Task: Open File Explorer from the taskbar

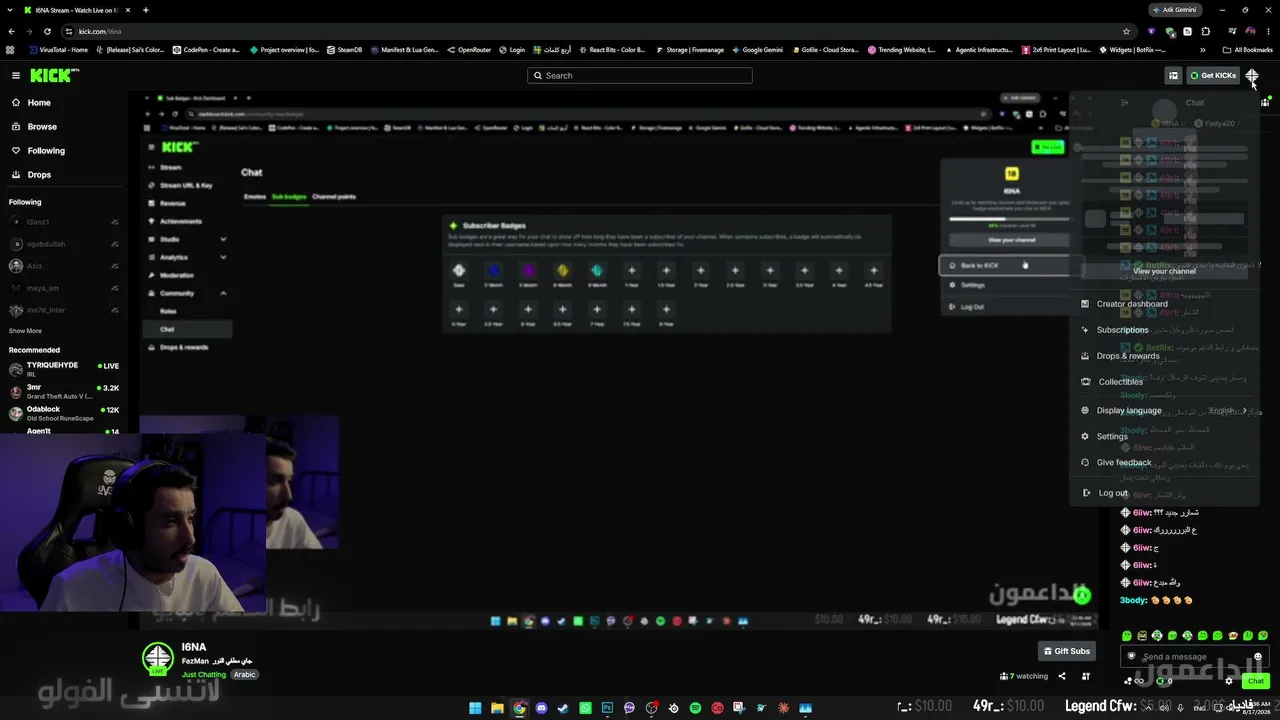Action: click(497, 708)
